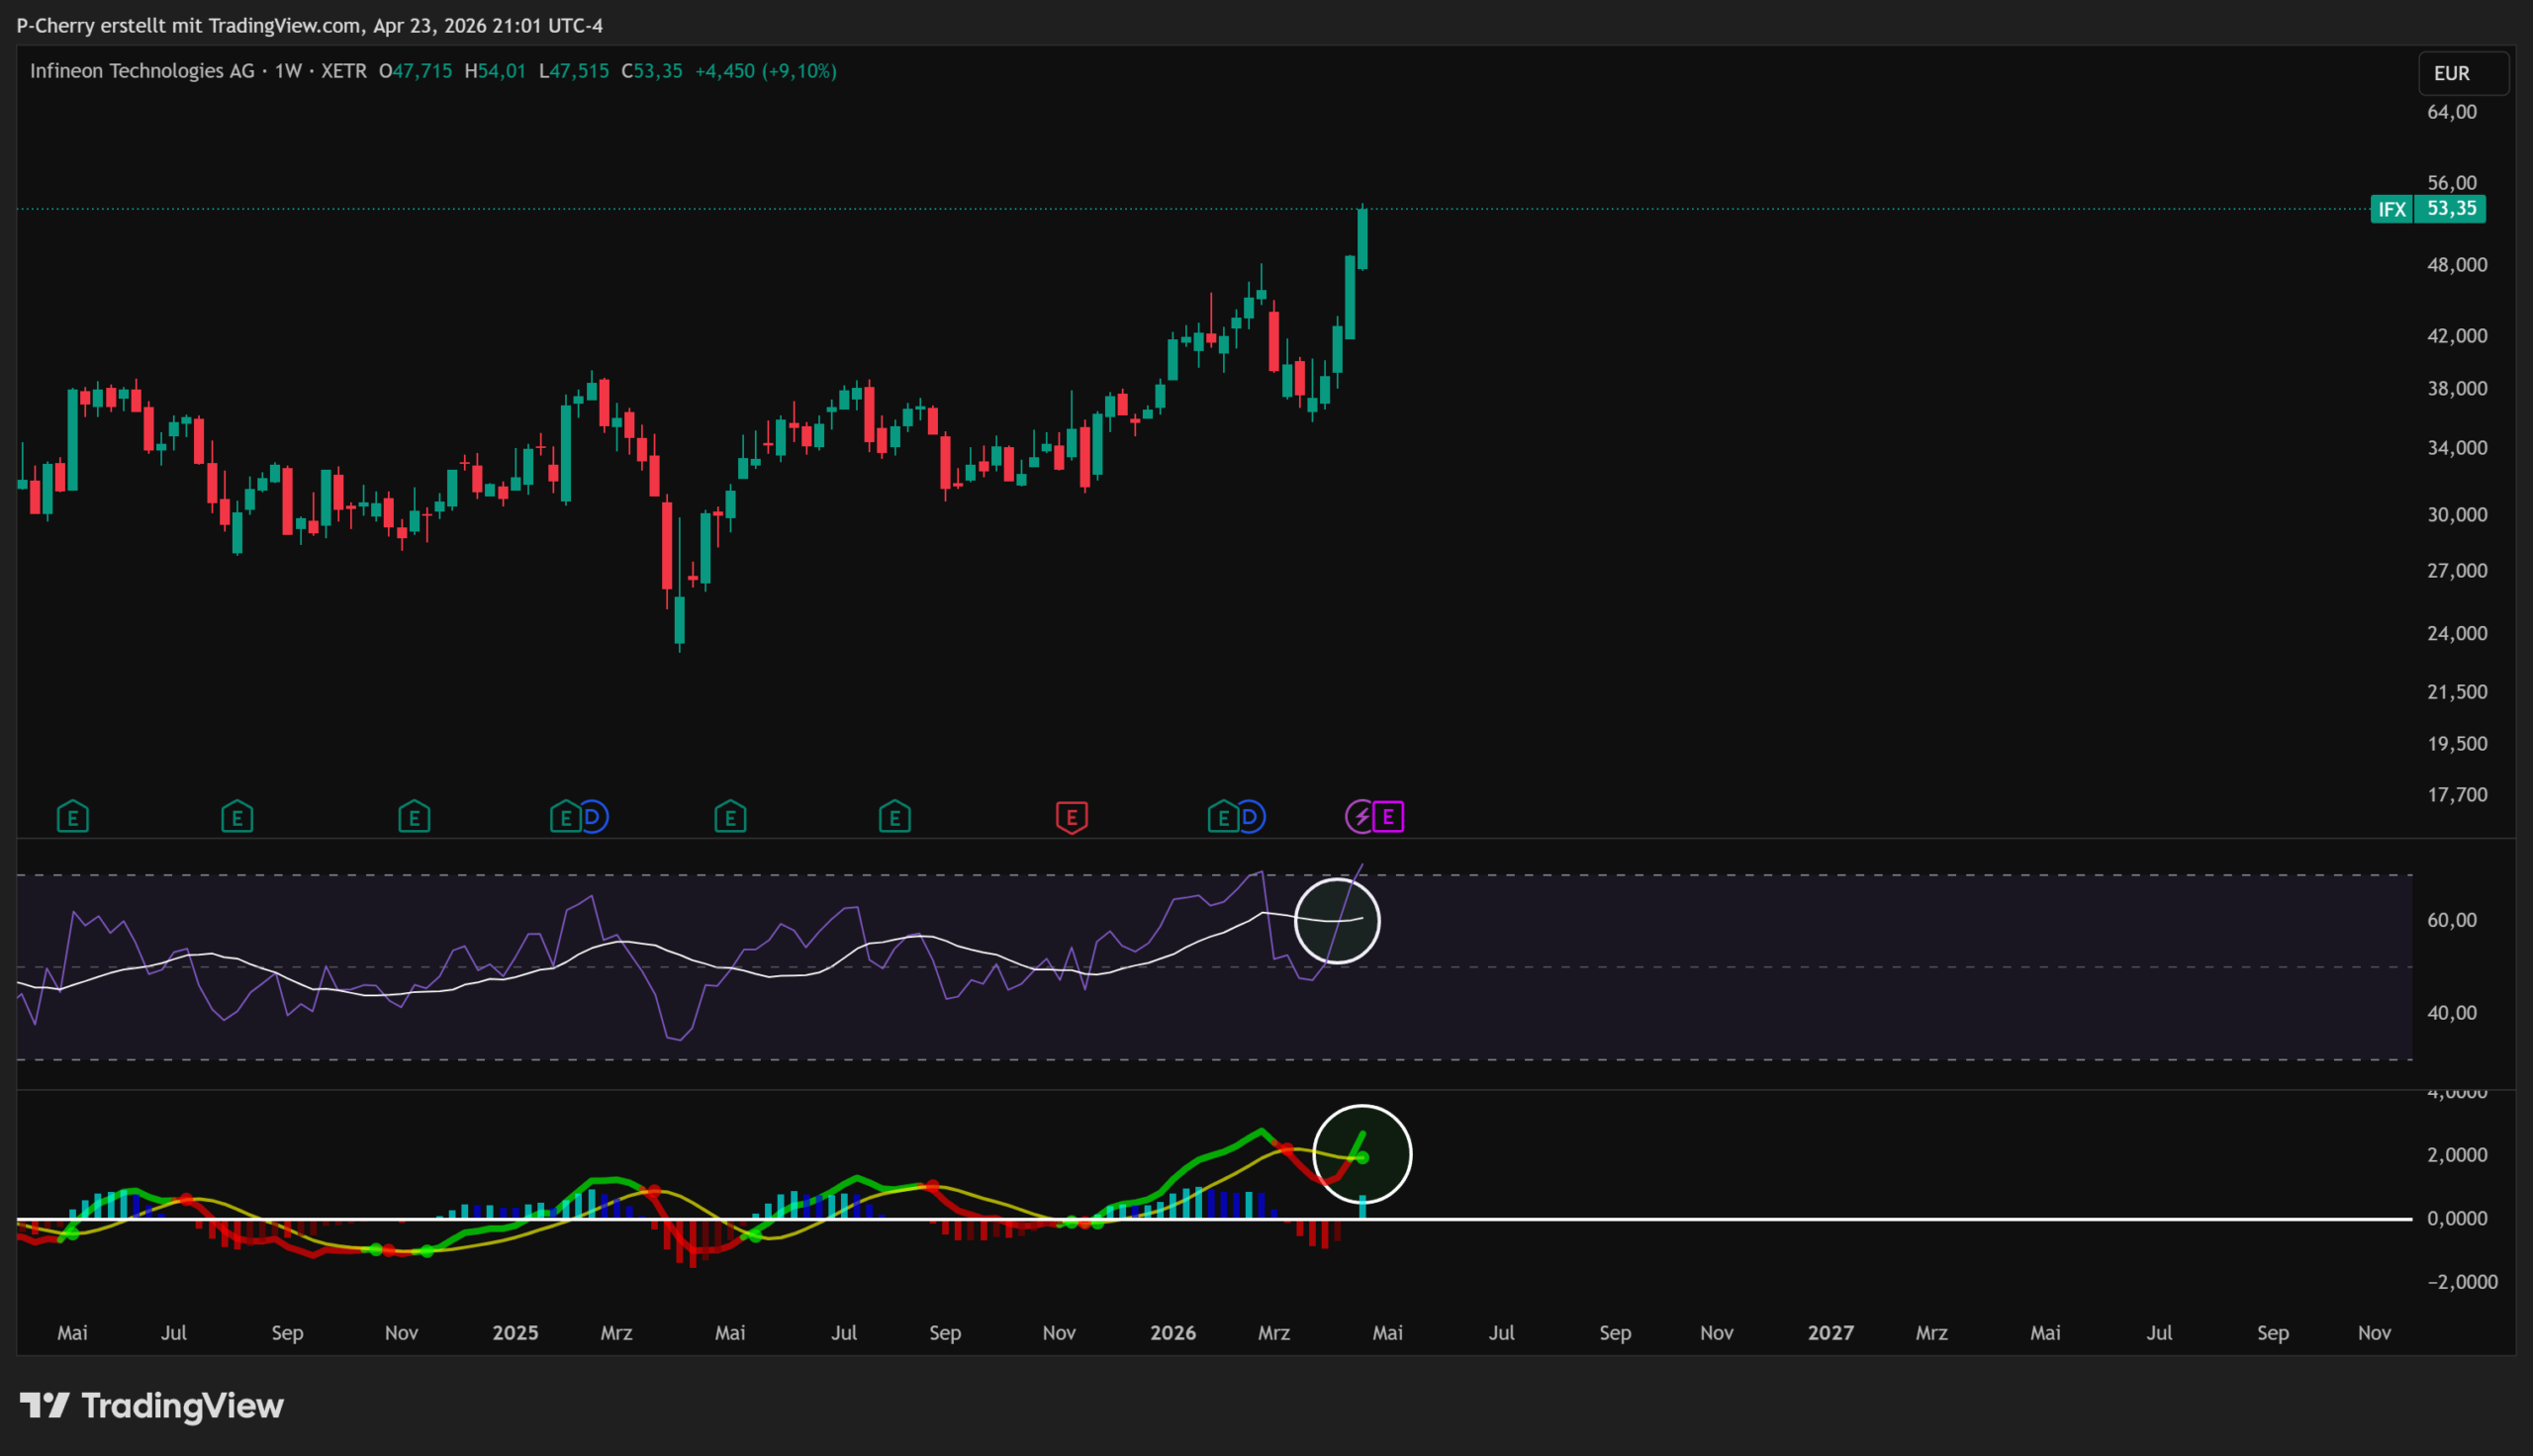Click the green earnings marker near Nov 2024
The image size is (2533, 1456).
[x=414, y=817]
